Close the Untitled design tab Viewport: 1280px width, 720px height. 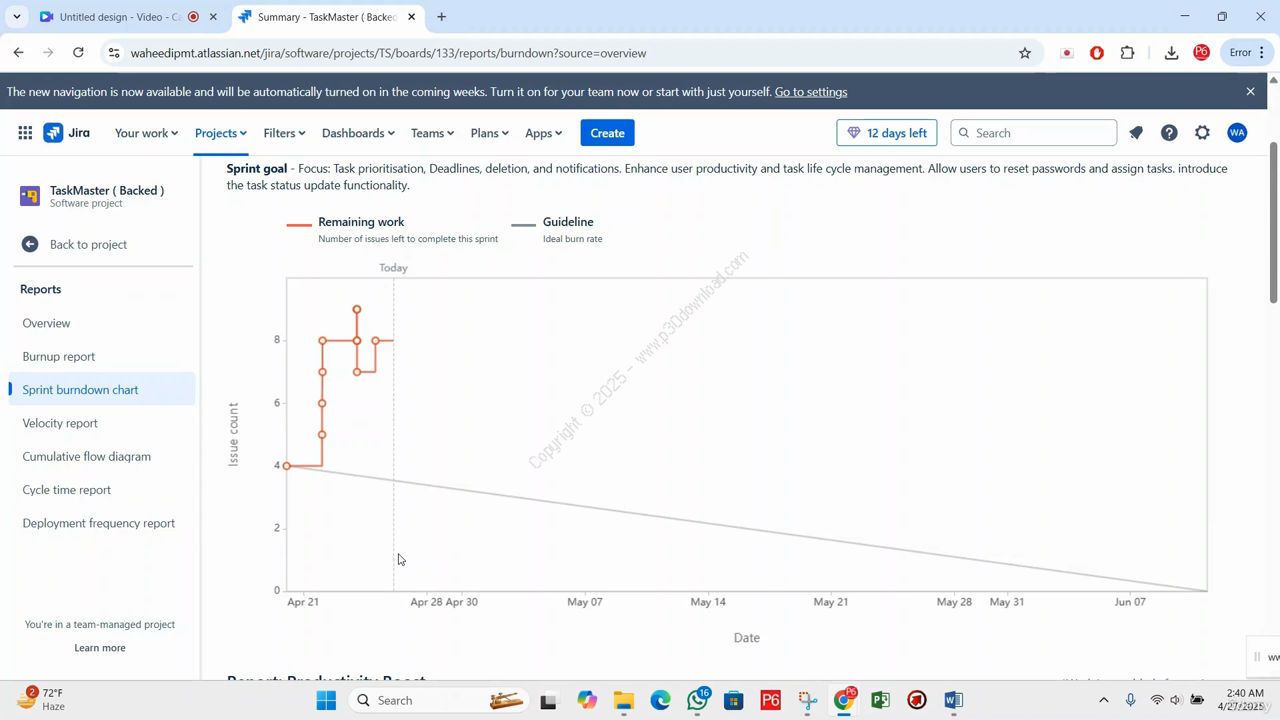click(x=213, y=17)
